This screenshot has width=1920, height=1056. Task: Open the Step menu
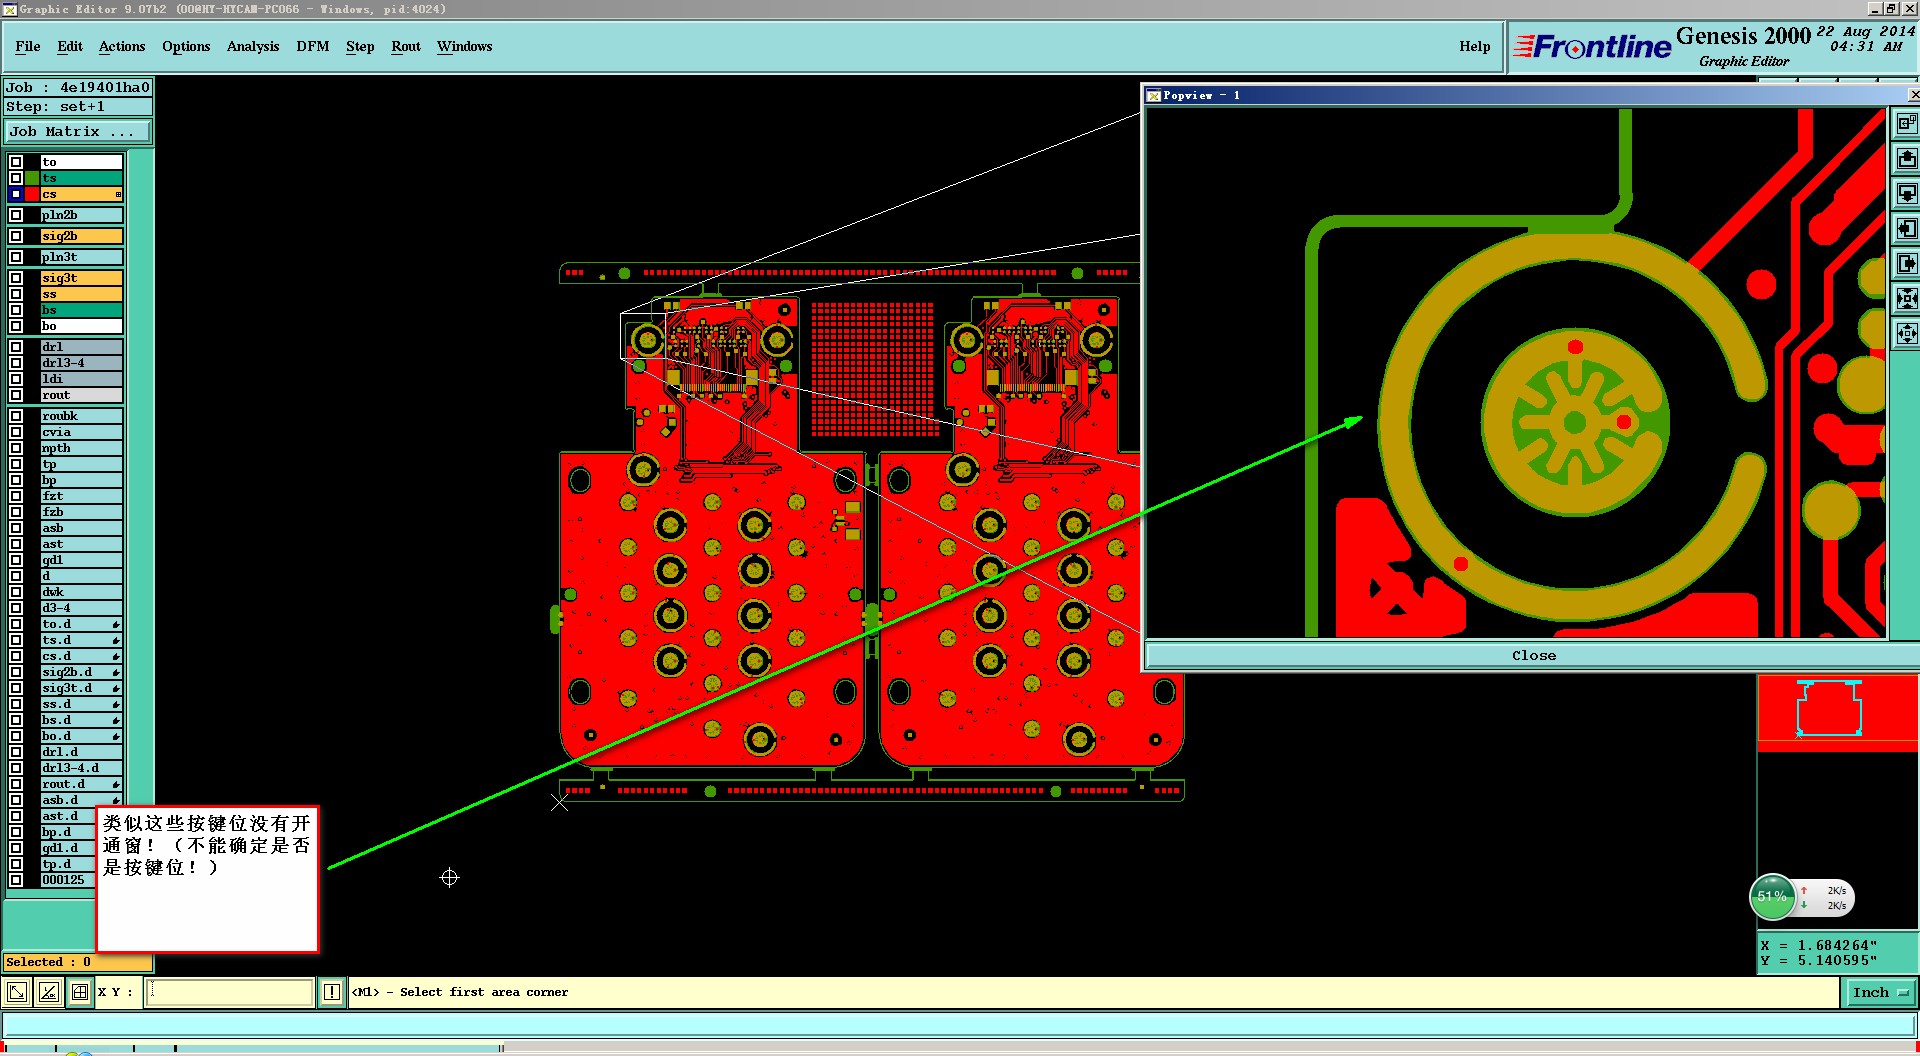click(360, 46)
